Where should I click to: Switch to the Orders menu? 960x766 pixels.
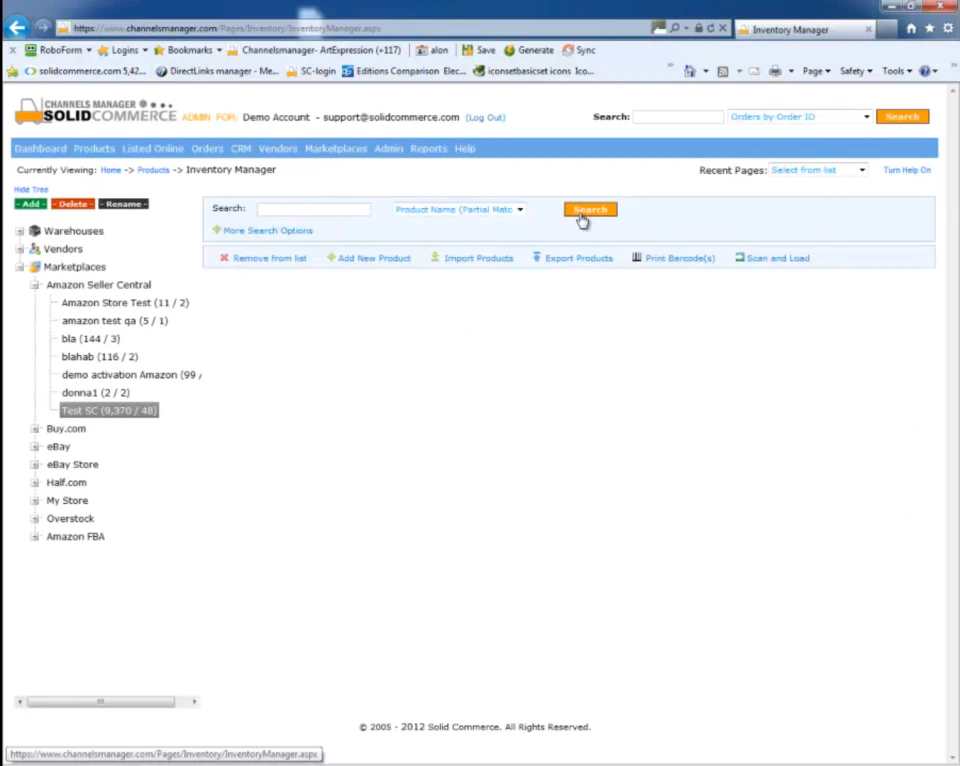tap(207, 148)
